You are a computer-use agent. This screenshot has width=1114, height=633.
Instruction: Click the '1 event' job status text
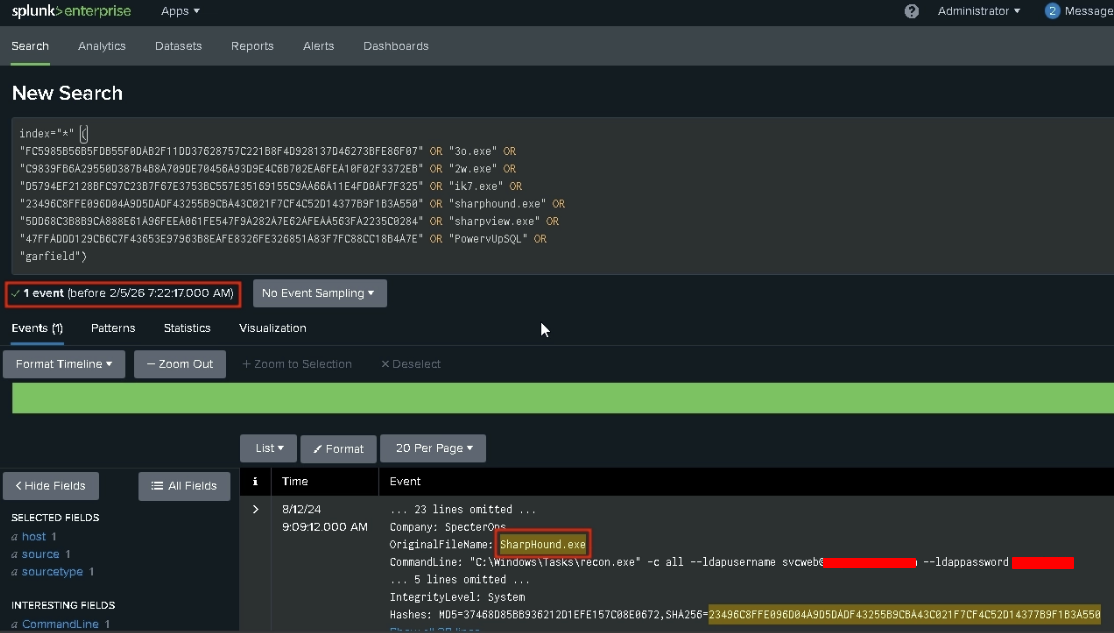(43, 293)
